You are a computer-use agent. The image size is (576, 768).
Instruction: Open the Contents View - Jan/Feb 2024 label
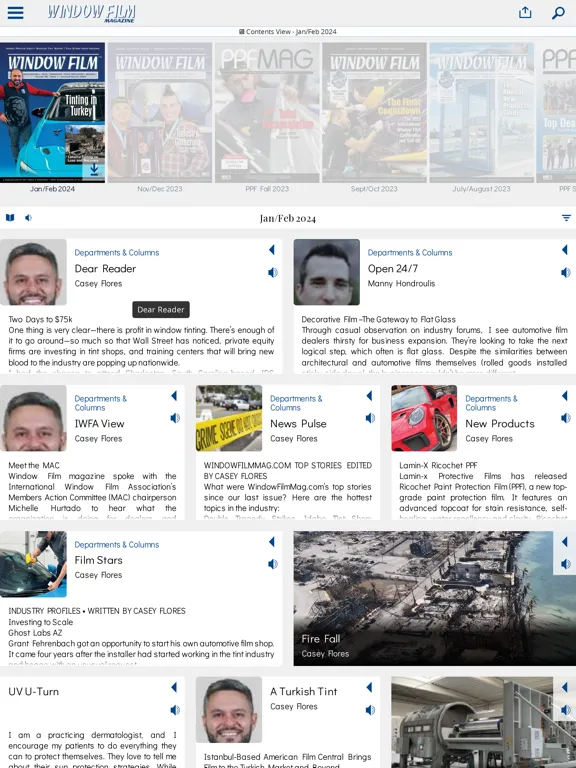click(288, 31)
